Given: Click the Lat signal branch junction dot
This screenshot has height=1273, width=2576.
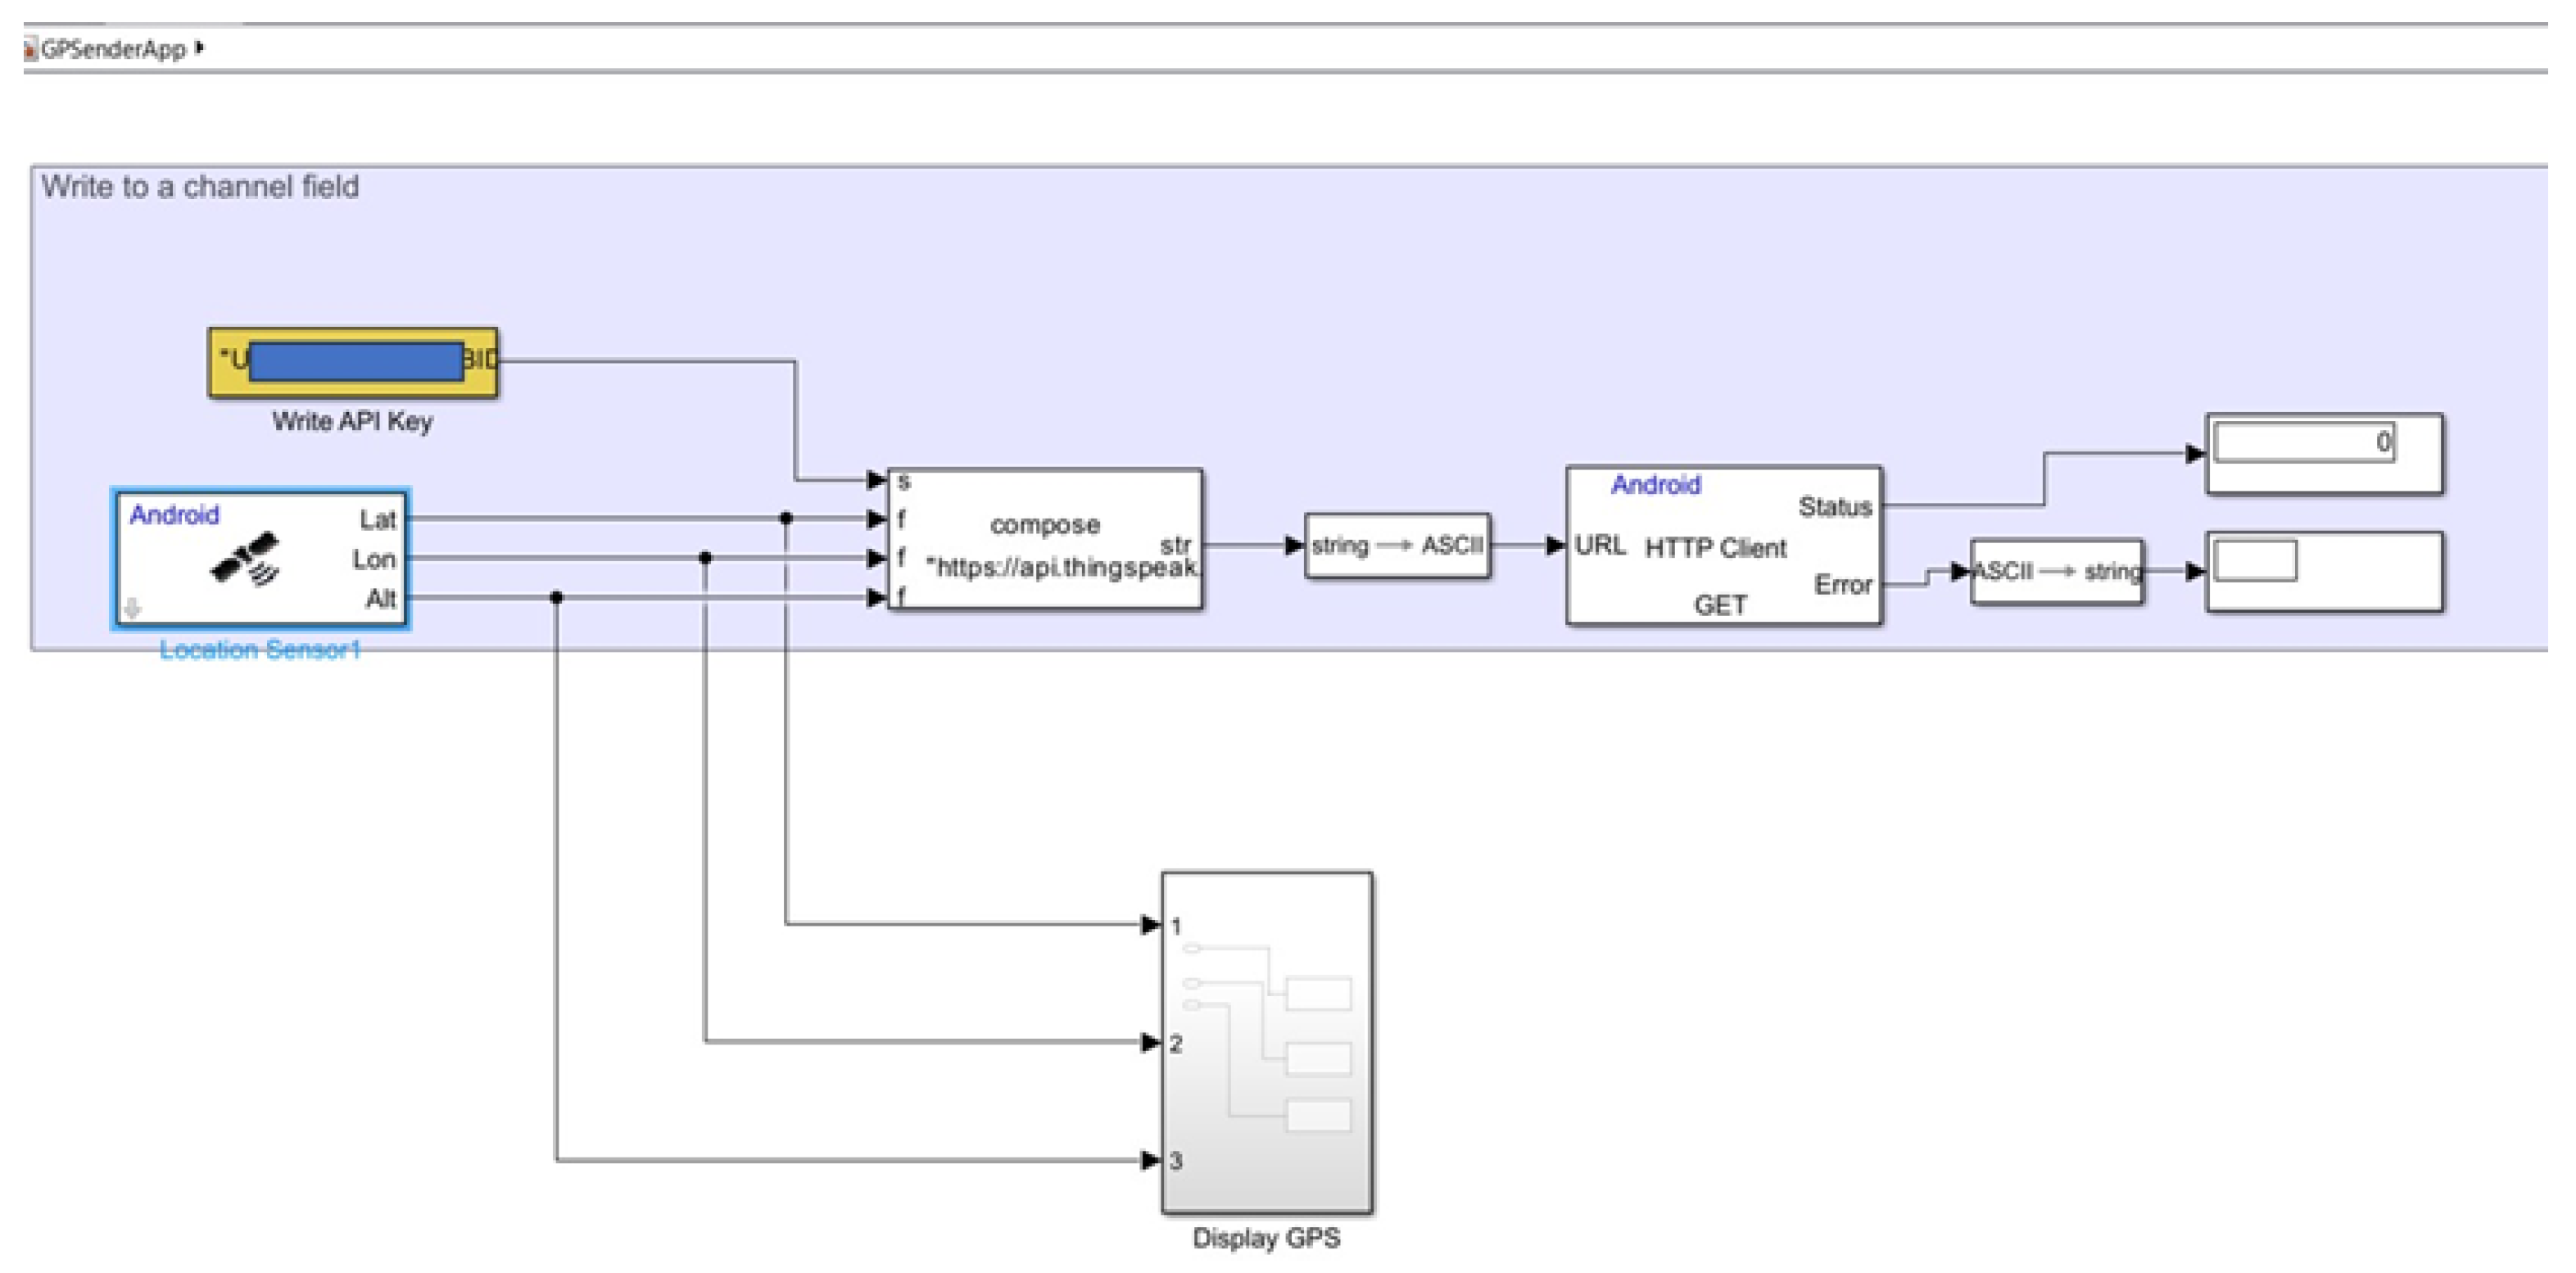Looking at the screenshot, I should 786,518.
